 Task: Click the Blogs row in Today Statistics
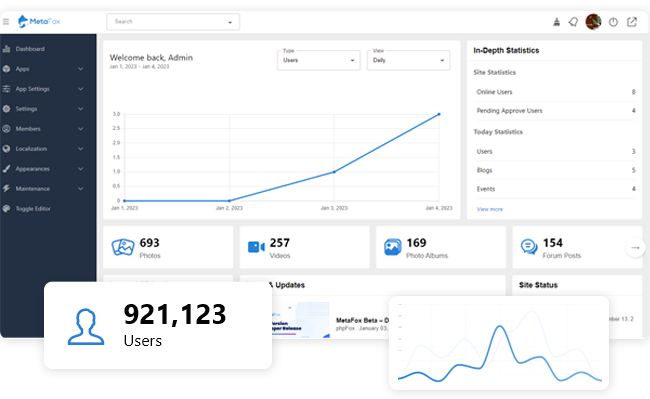coord(555,170)
